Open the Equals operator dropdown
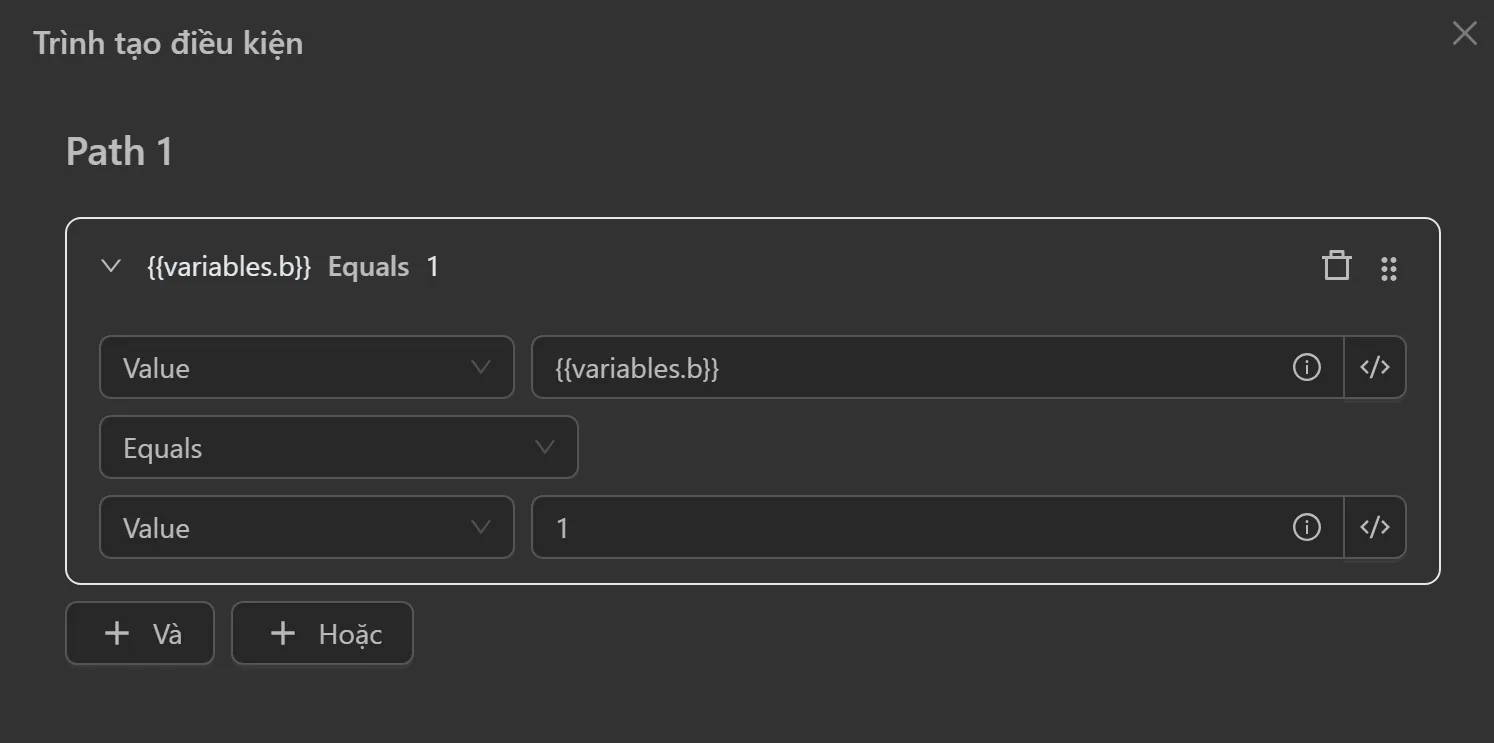The width and height of the screenshot is (1494, 743). (339, 447)
